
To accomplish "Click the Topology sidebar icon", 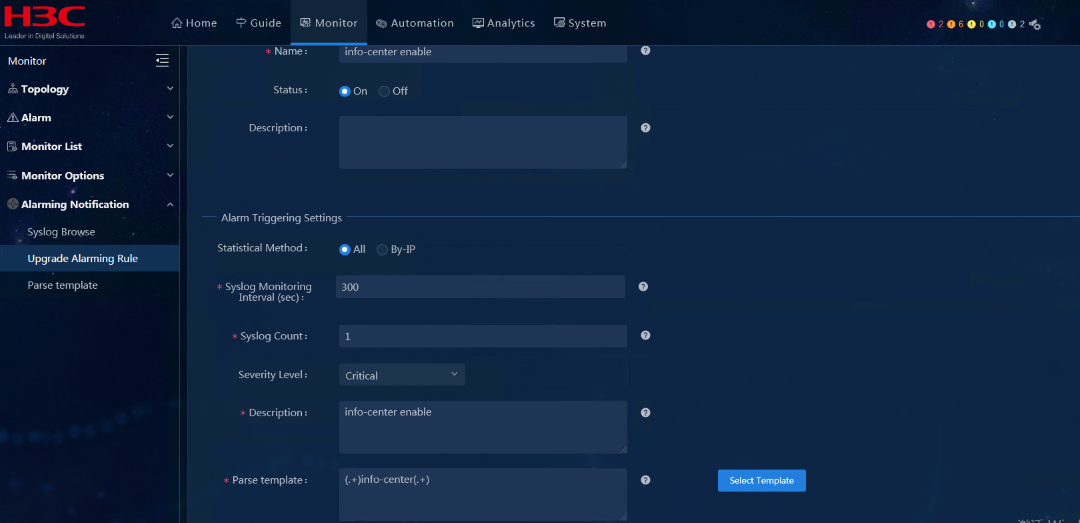I will [x=12, y=89].
